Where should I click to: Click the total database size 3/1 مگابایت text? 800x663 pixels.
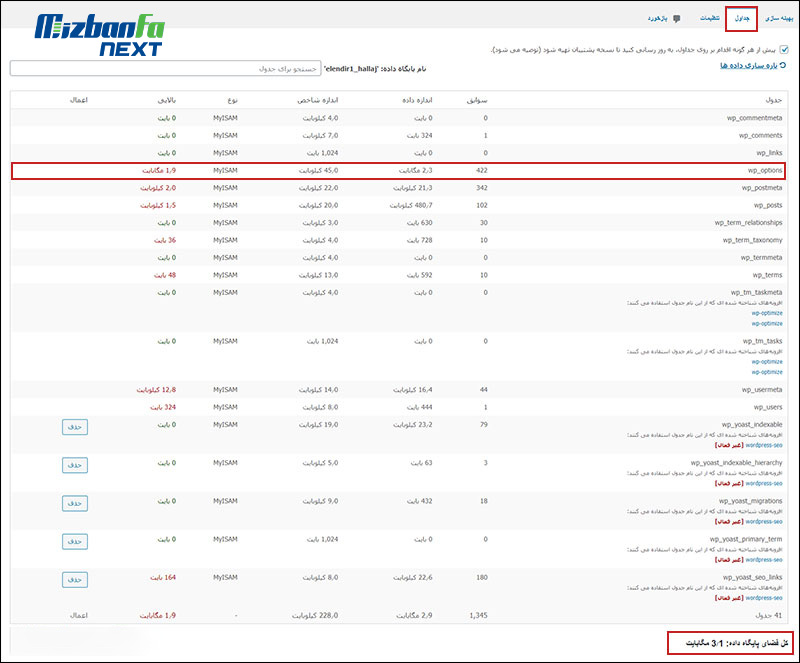coord(737,643)
